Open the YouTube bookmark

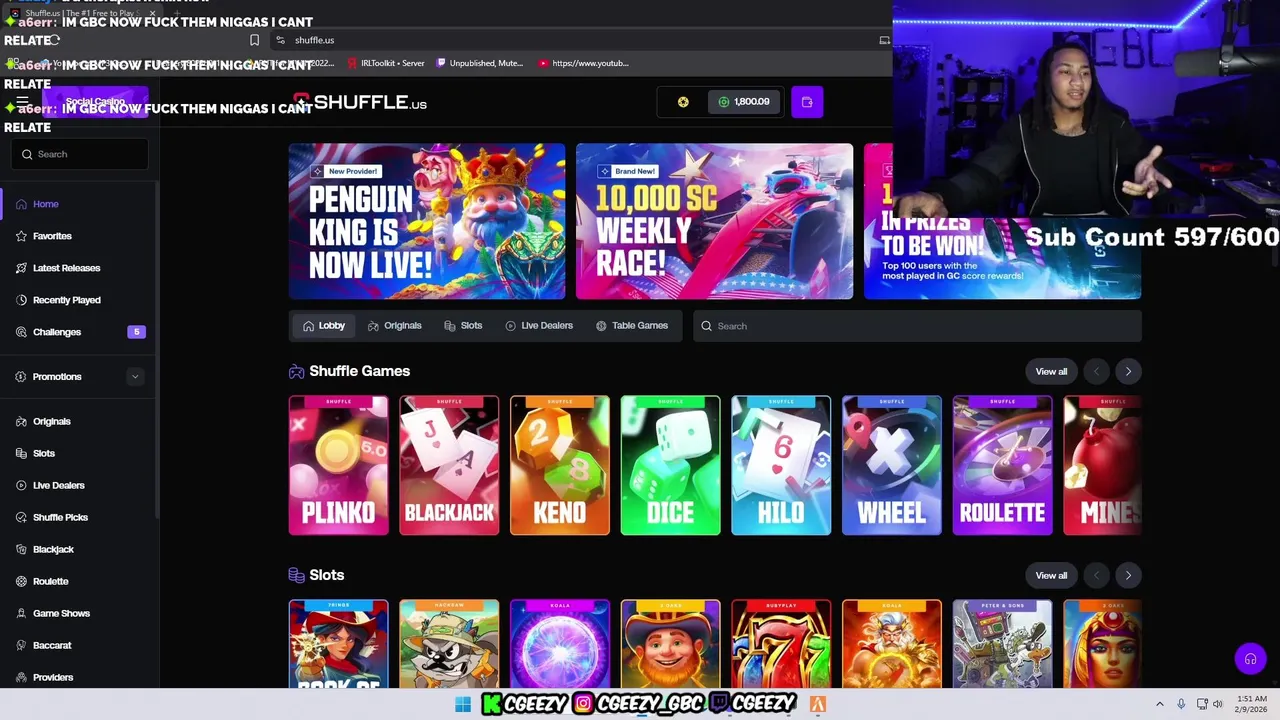click(x=584, y=63)
